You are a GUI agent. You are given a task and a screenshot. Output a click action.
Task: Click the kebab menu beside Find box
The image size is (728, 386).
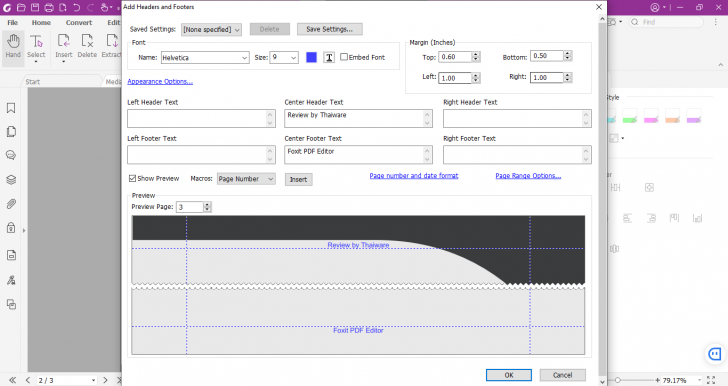[x=715, y=22]
